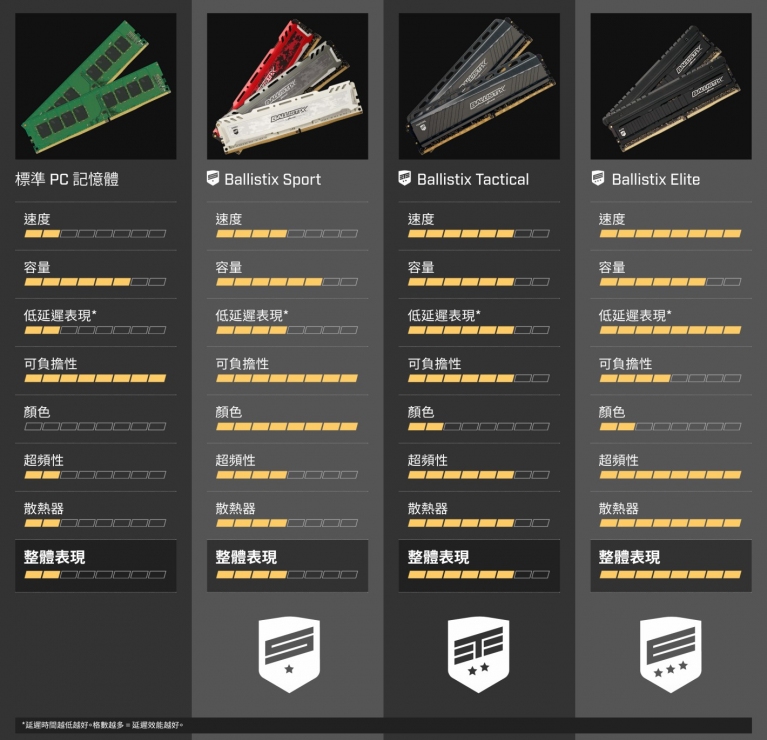767x740 pixels.
Task: Click the Ballistix Elite three-star shield badge
Action: click(x=671, y=654)
